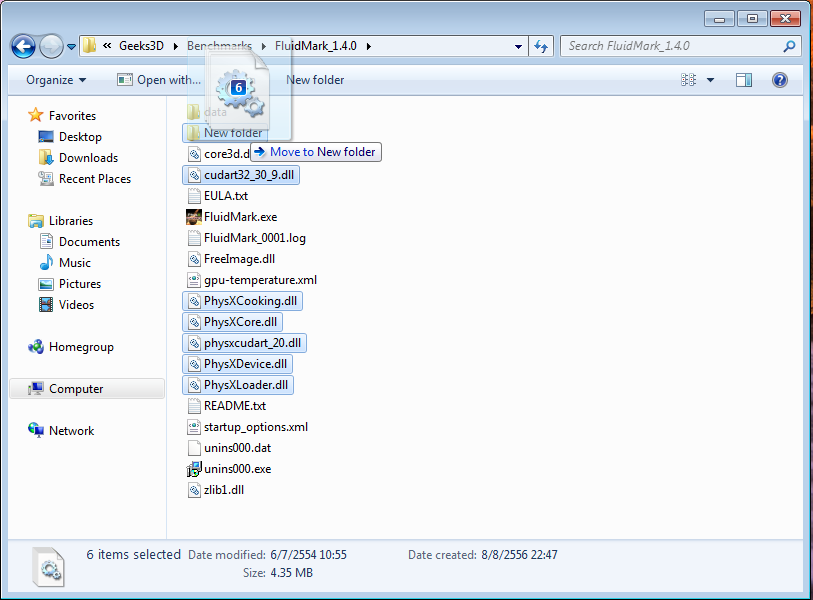Image resolution: width=813 pixels, height=600 pixels.
Task: Select PhysXLoader.dll file
Action: tap(238, 385)
